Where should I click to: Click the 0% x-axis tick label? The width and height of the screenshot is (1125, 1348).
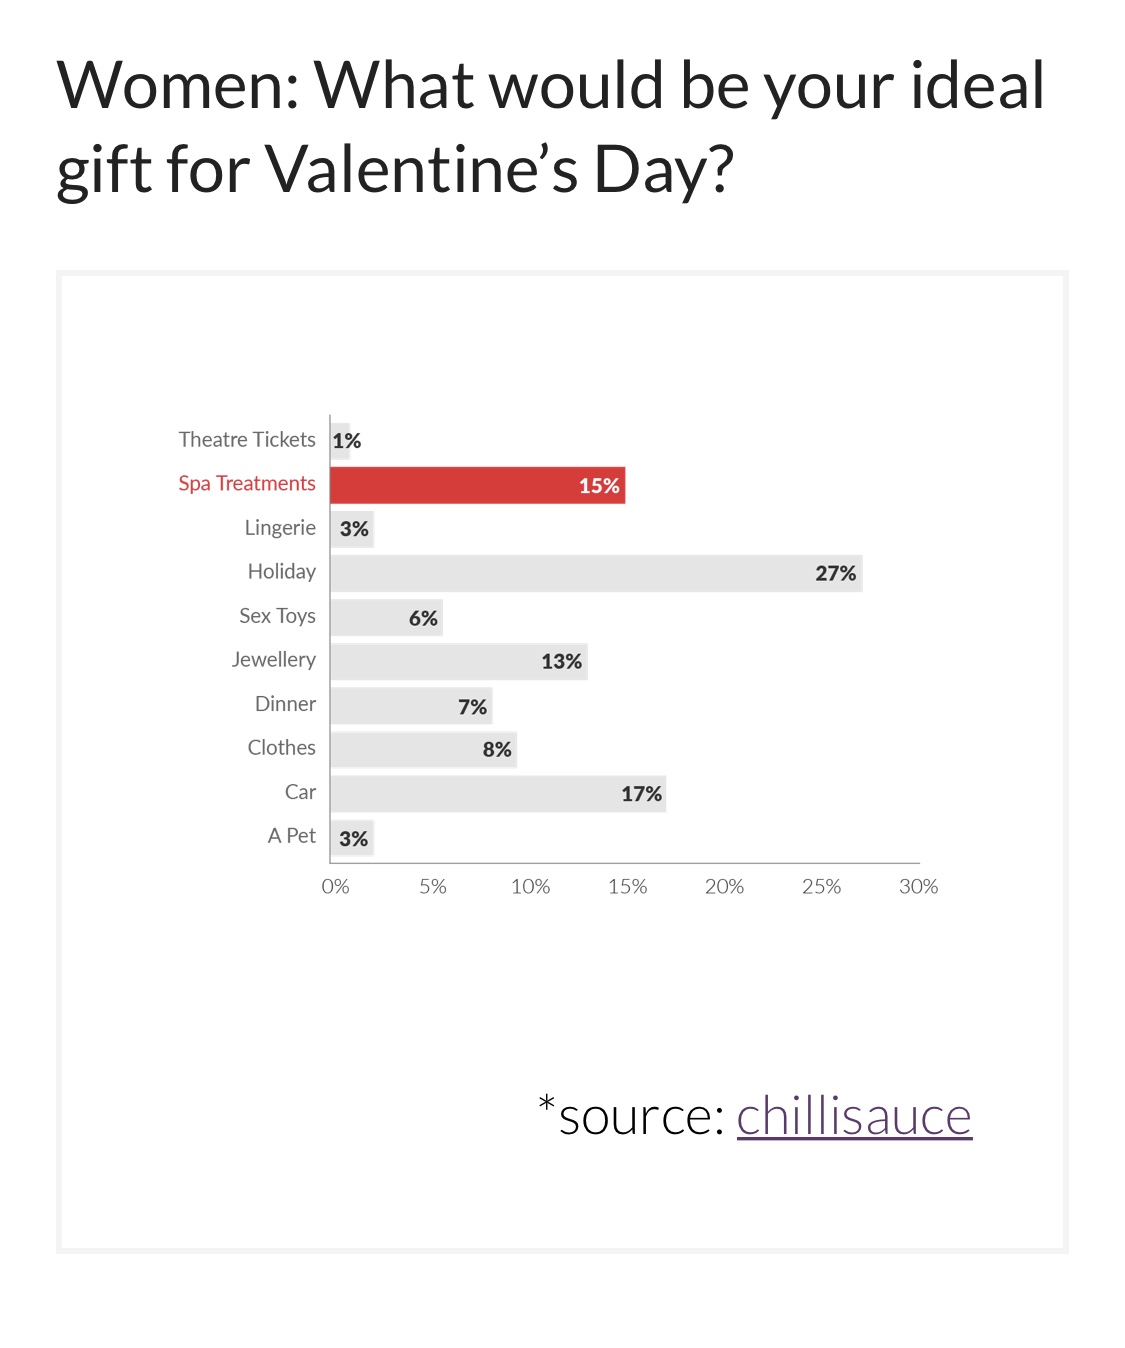(x=335, y=886)
